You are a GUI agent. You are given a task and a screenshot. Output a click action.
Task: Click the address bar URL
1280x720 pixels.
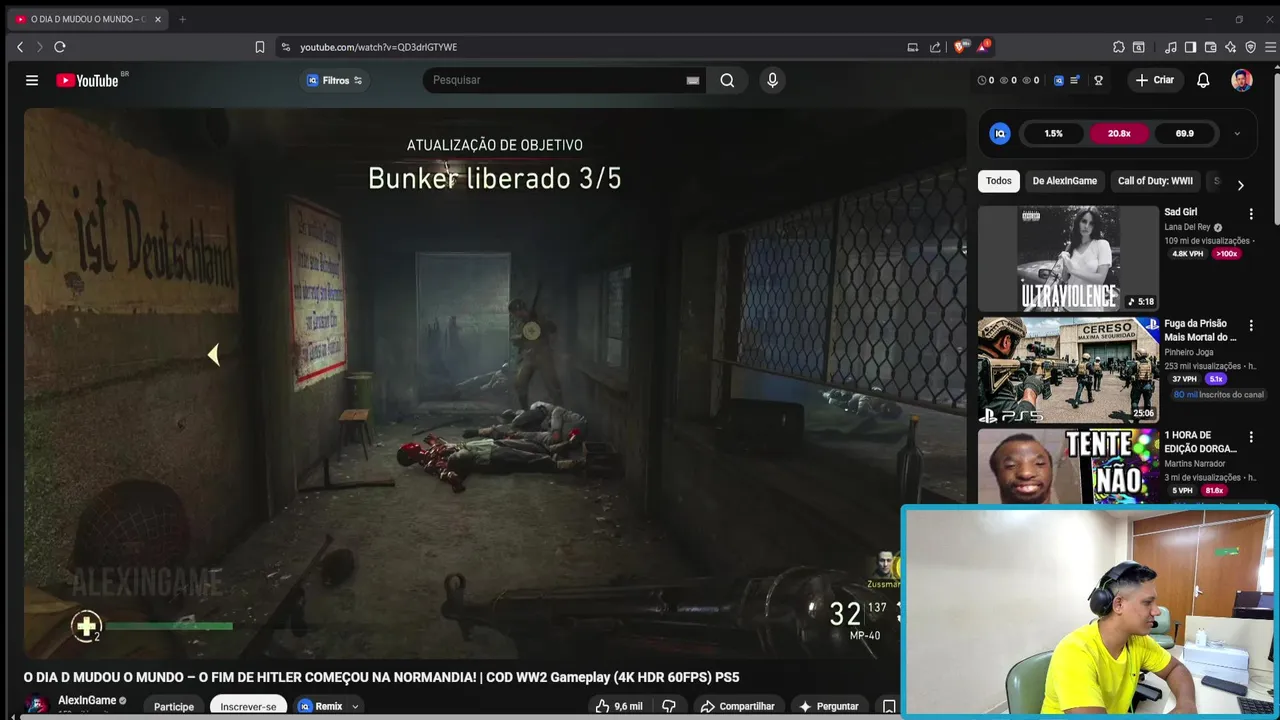tap(378, 47)
